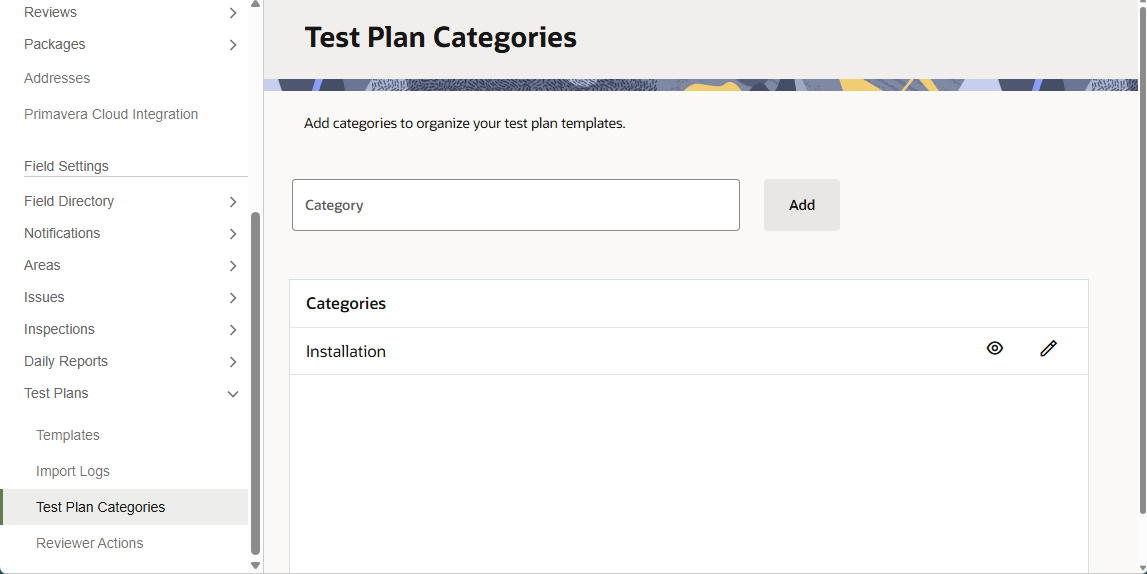Viewport: 1147px width, 574px height.
Task: Select Test Plan Categories menu item
Action: point(101,507)
